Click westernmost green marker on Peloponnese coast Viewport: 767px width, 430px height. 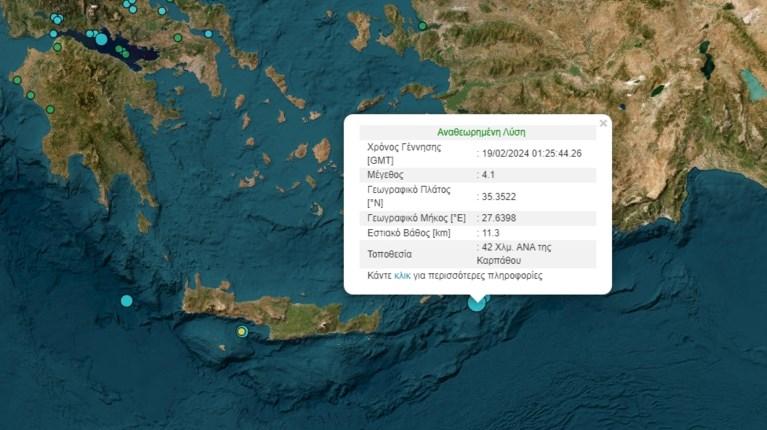[16, 80]
